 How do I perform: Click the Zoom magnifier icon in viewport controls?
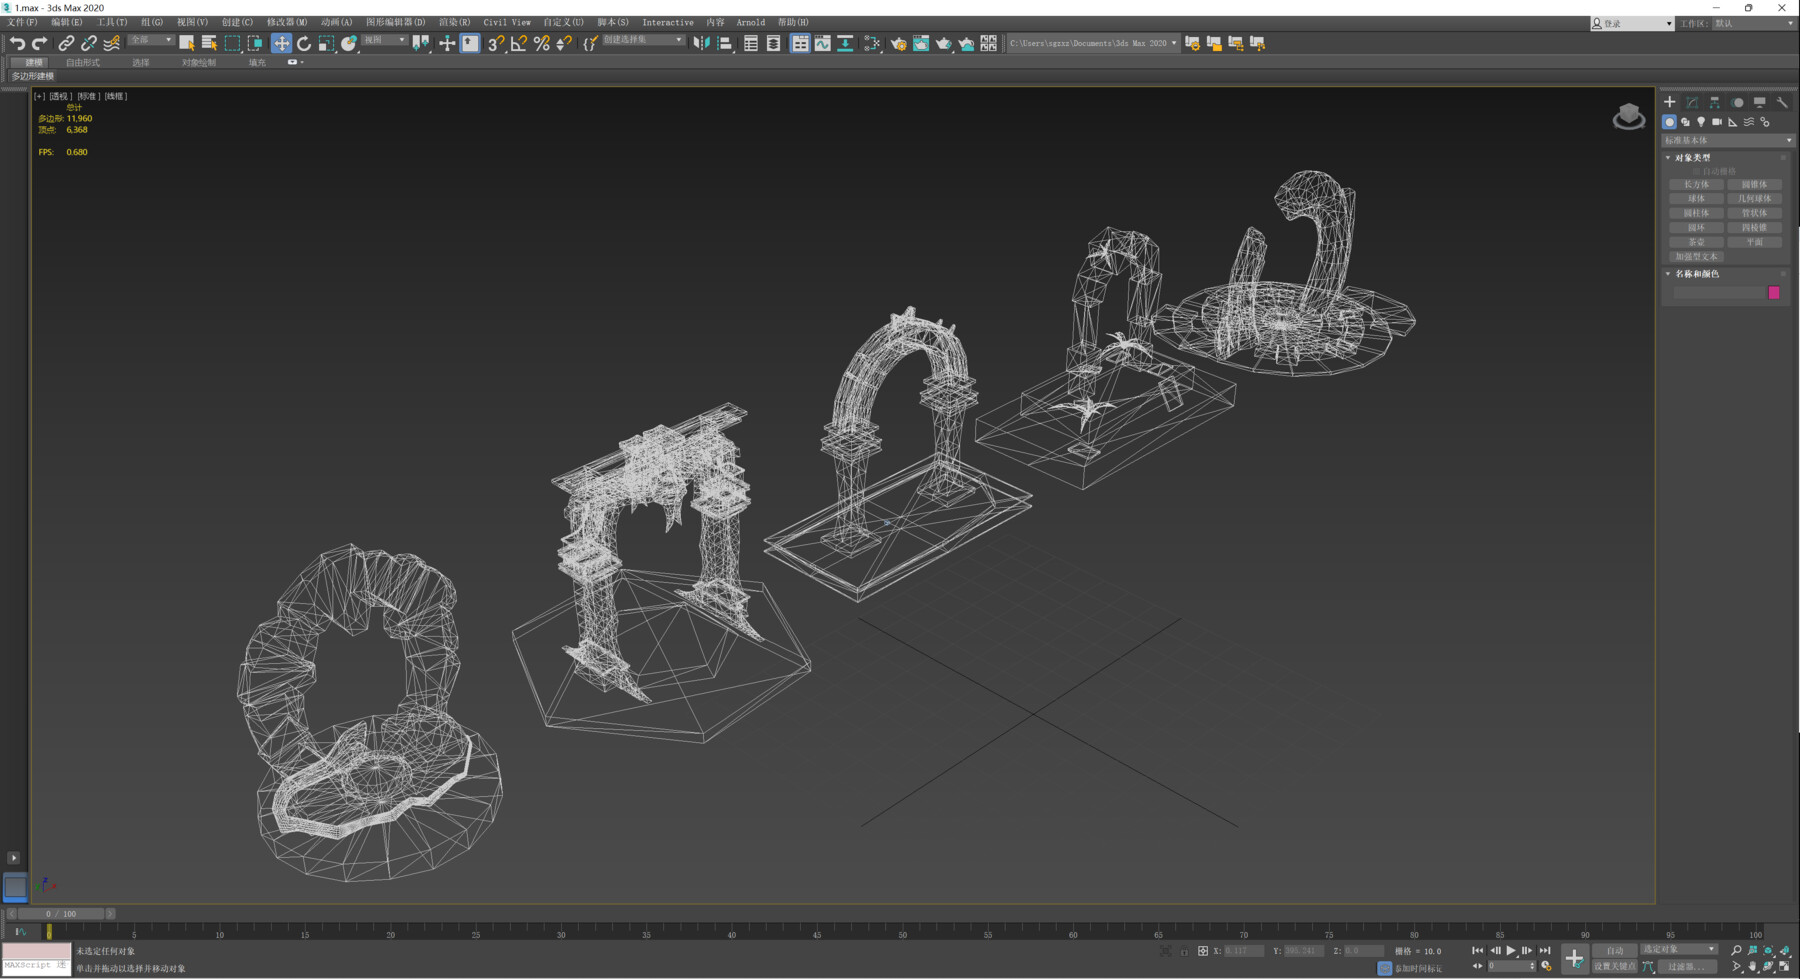click(1736, 949)
